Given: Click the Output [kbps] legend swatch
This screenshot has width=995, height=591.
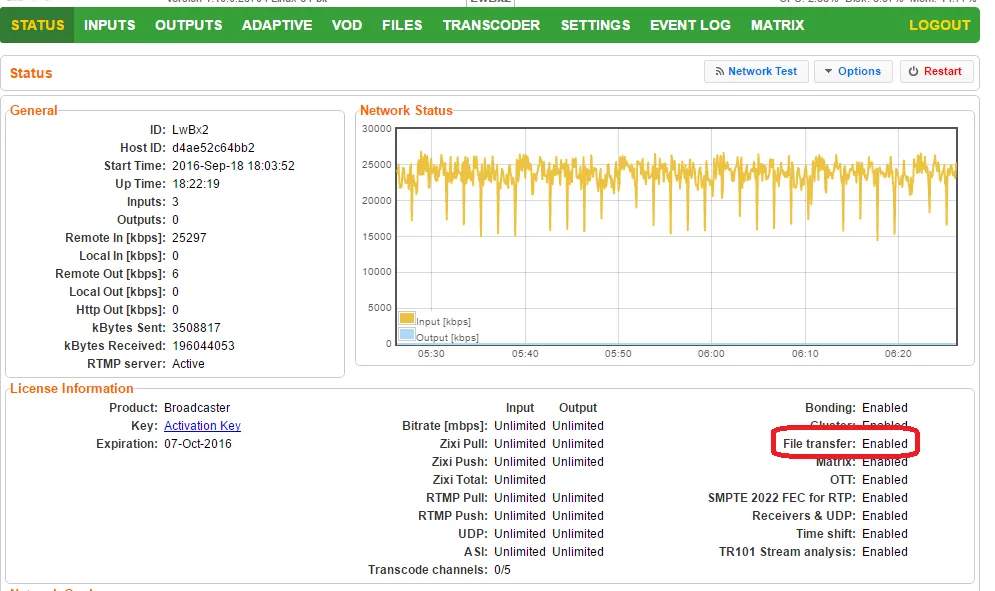Looking at the screenshot, I should 407,335.
